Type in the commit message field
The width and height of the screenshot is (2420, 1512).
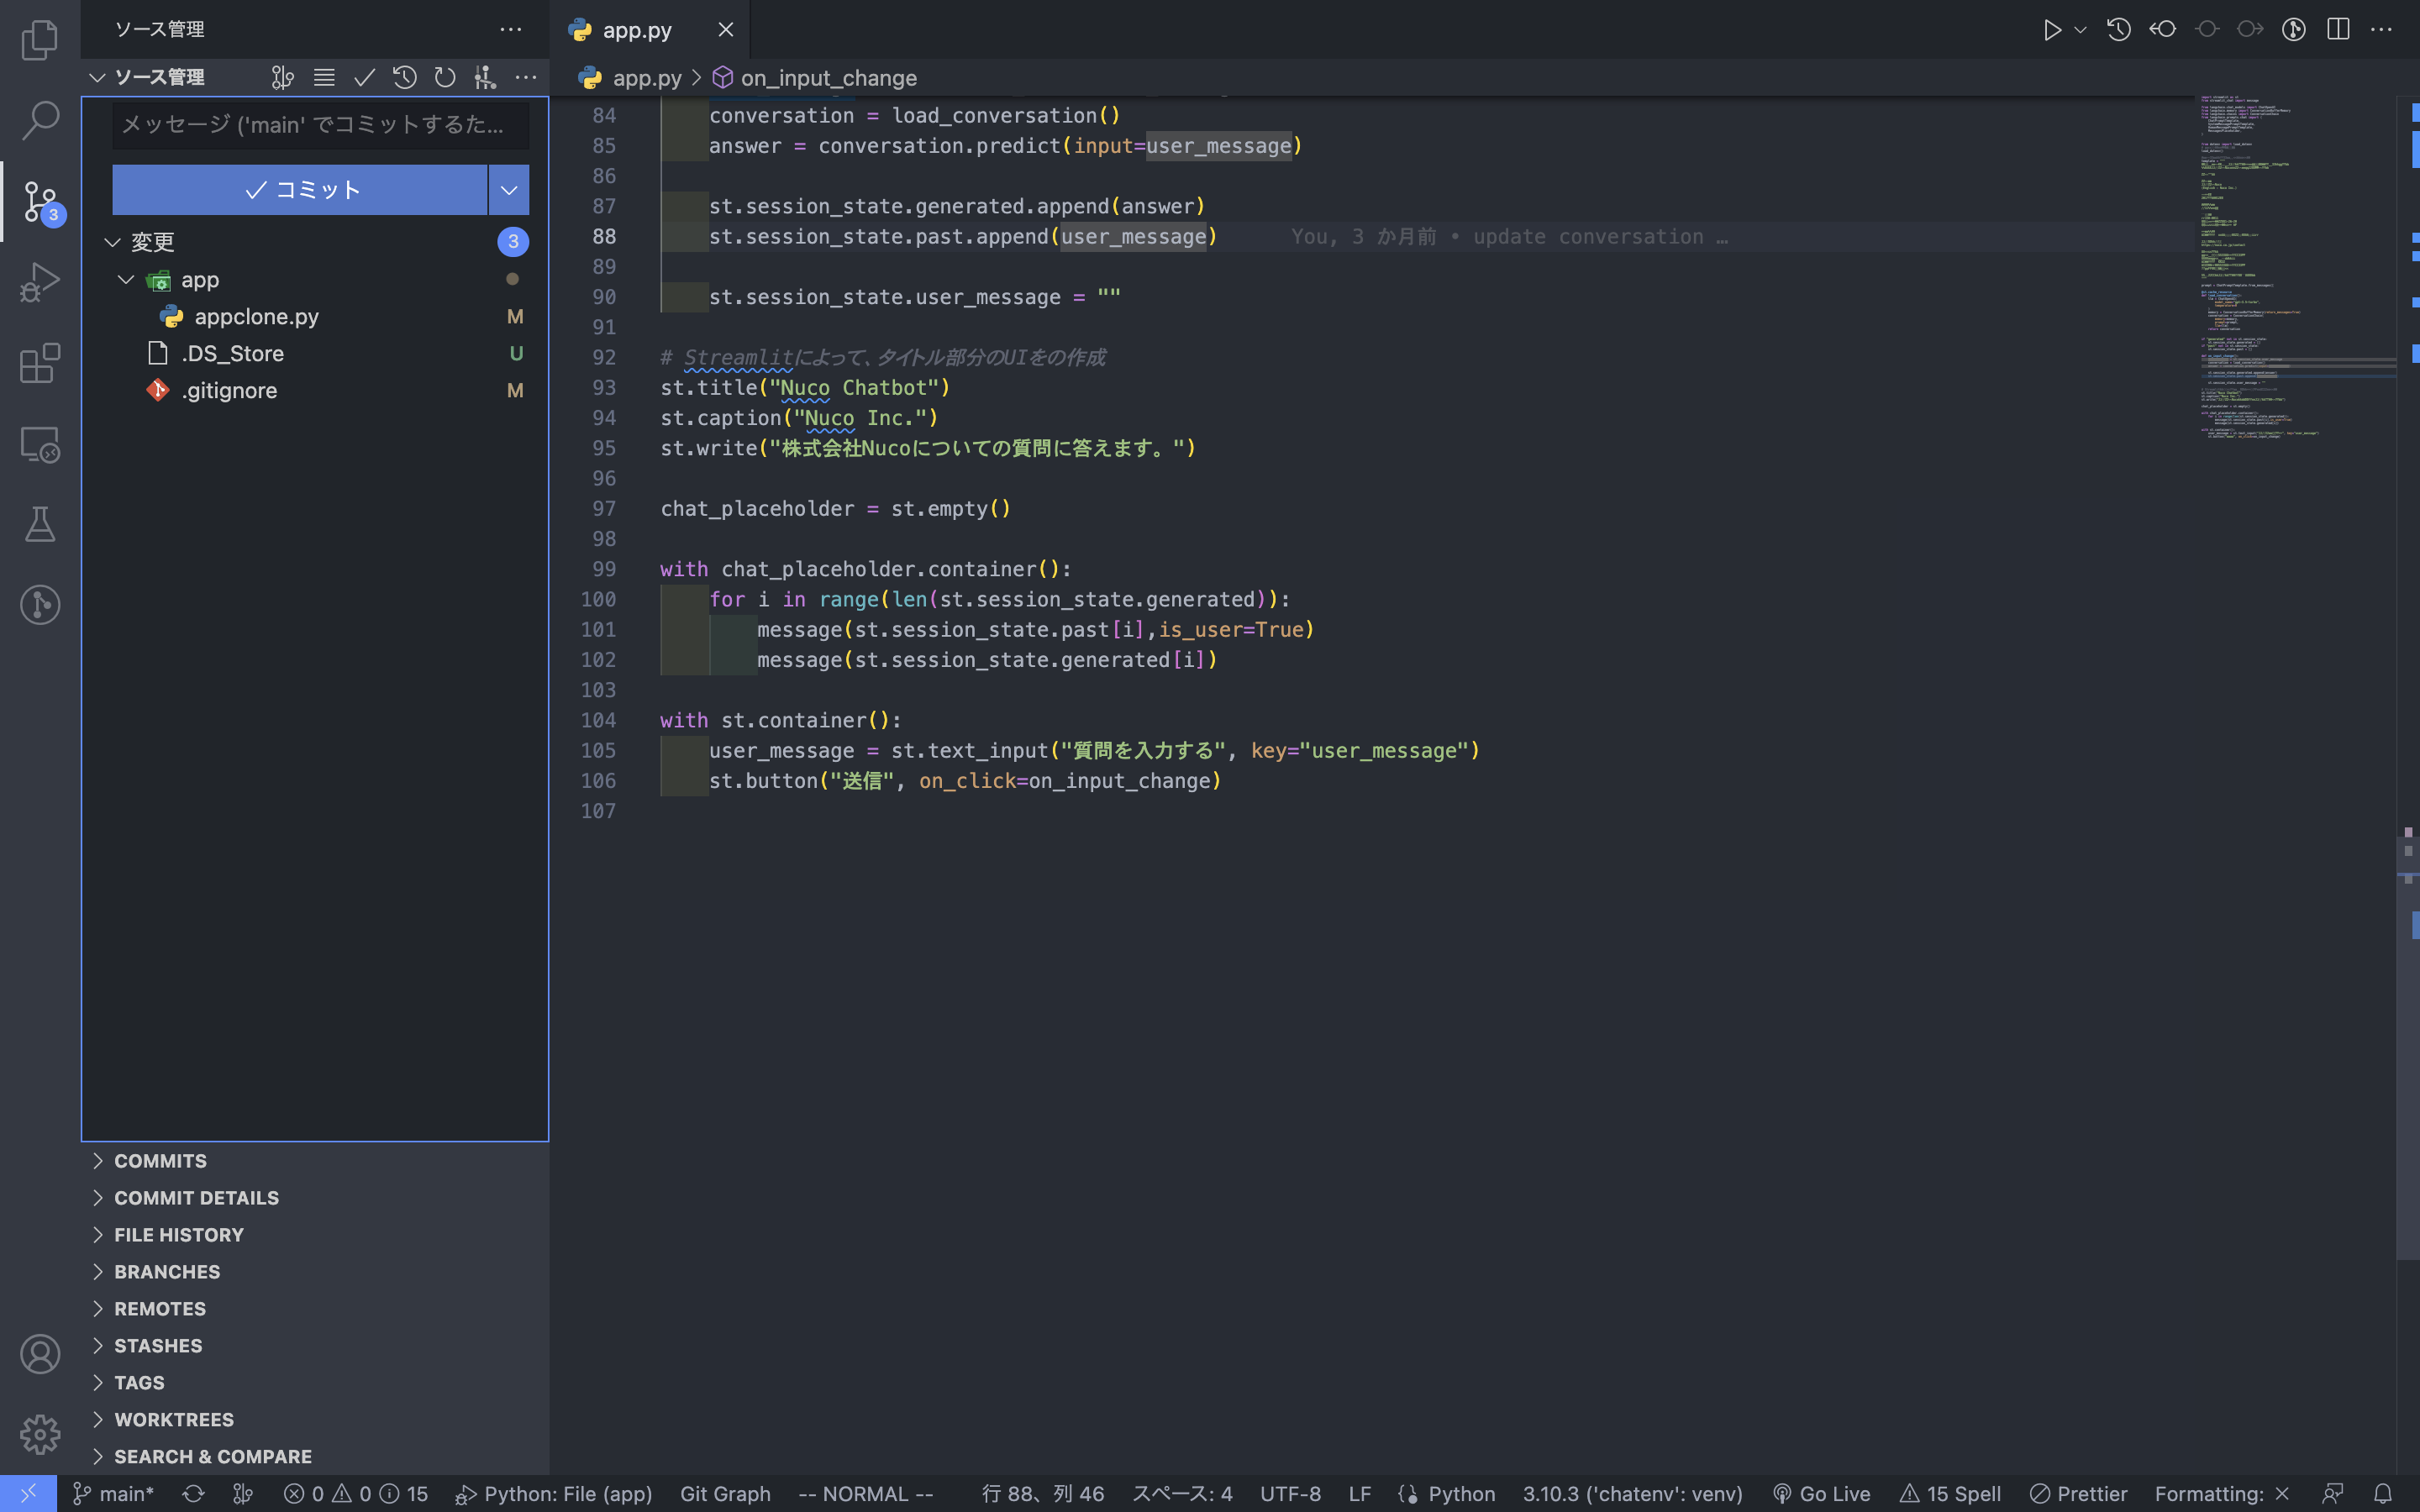[320, 125]
